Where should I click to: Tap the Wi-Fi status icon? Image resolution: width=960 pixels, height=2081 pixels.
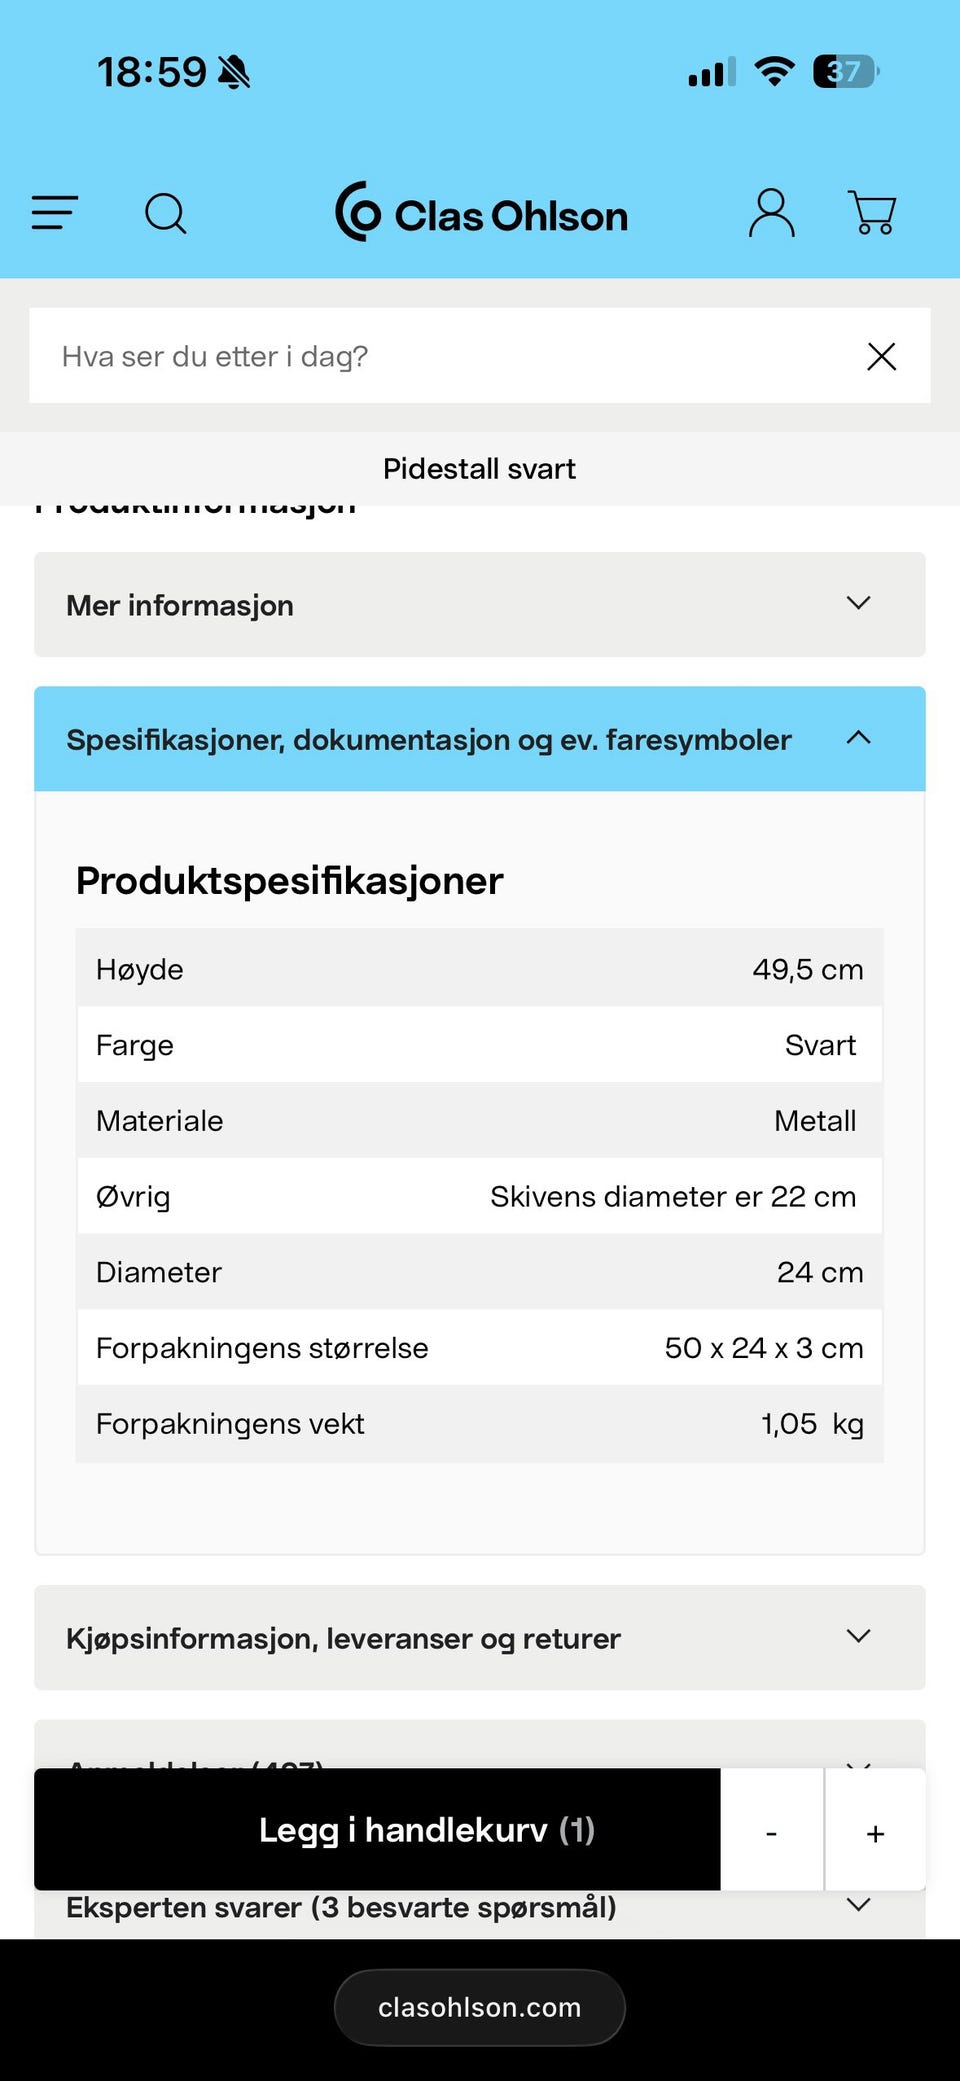pos(774,72)
